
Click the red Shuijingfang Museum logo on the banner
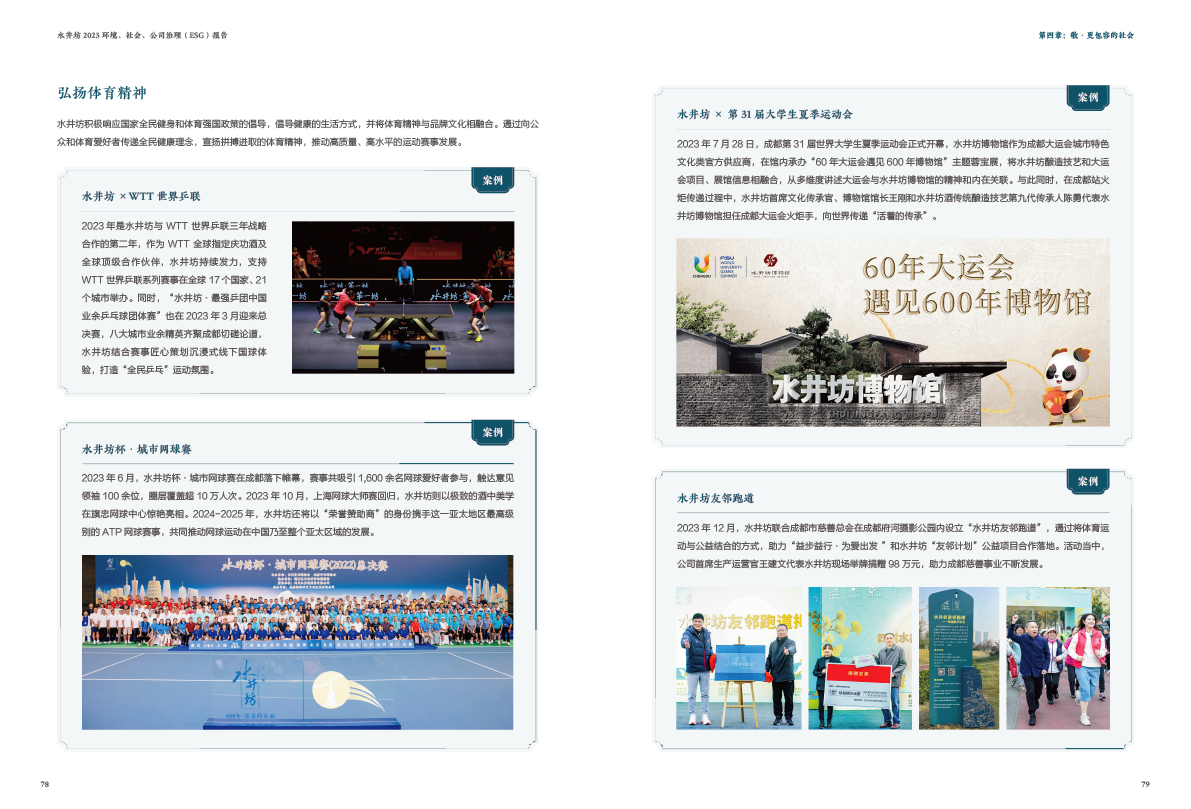(770, 263)
